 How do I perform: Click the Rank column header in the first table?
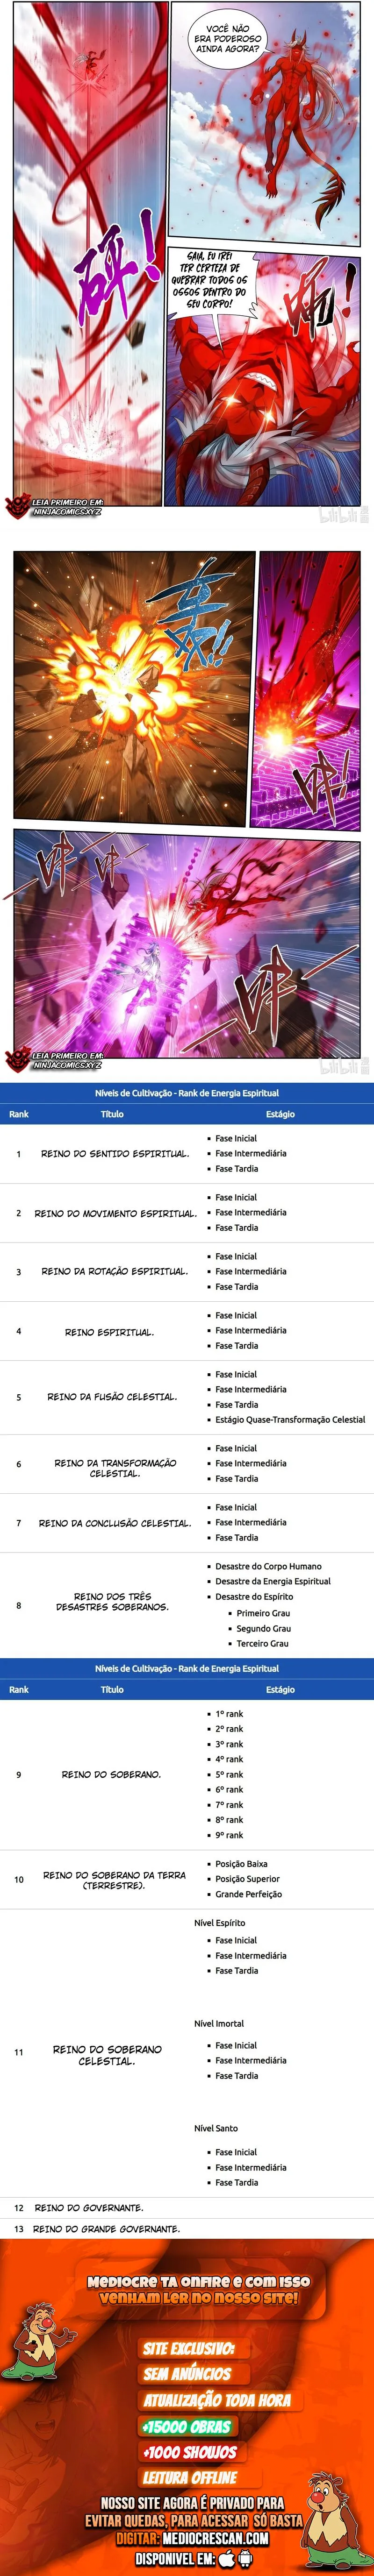(x=19, y=1114)
